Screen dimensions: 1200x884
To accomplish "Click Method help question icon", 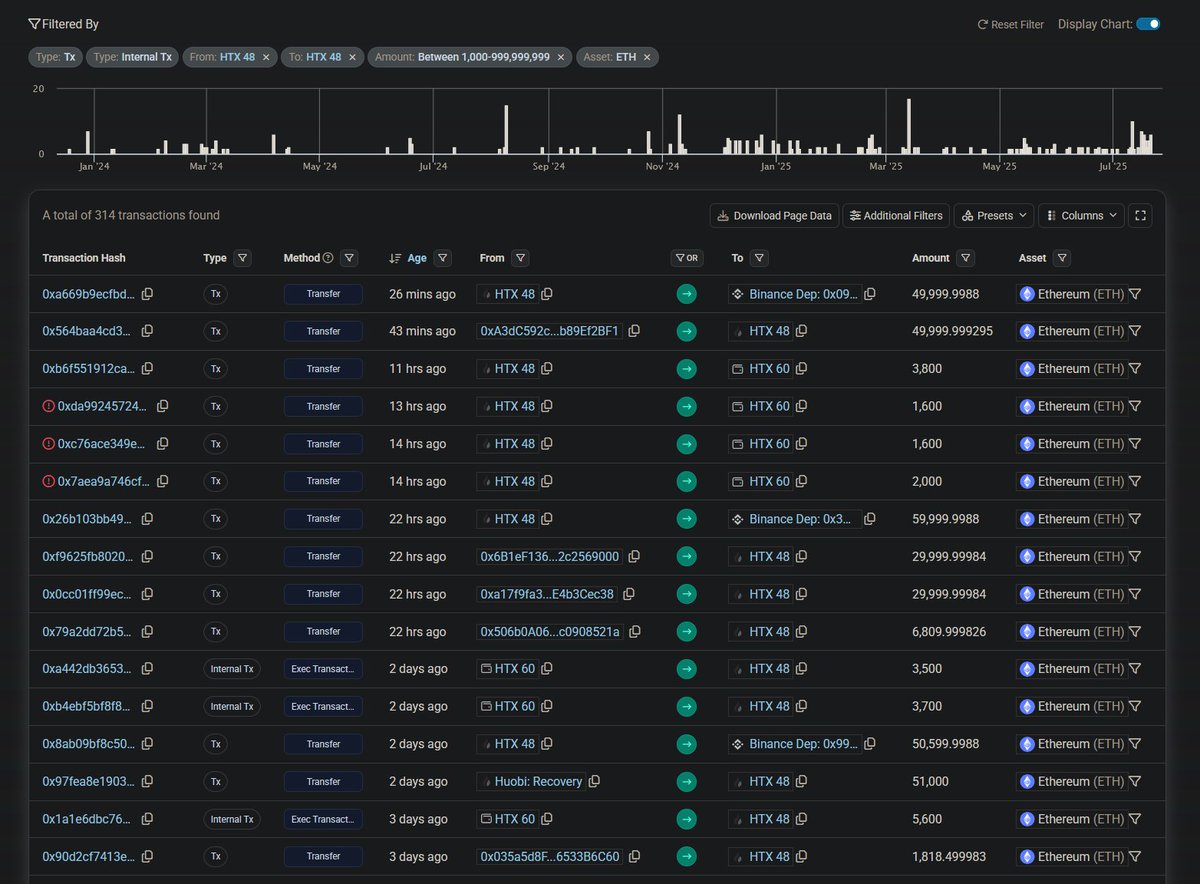I will point(329,258).
